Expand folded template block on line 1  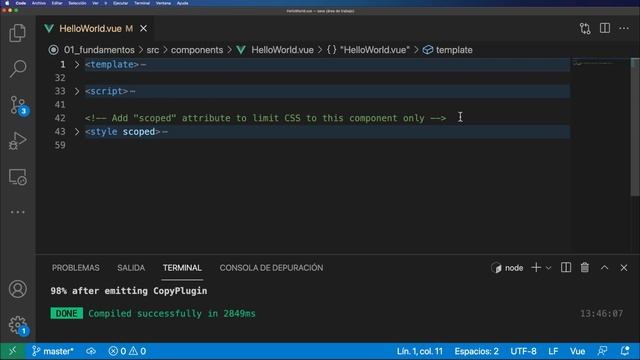tap(77, 64)
